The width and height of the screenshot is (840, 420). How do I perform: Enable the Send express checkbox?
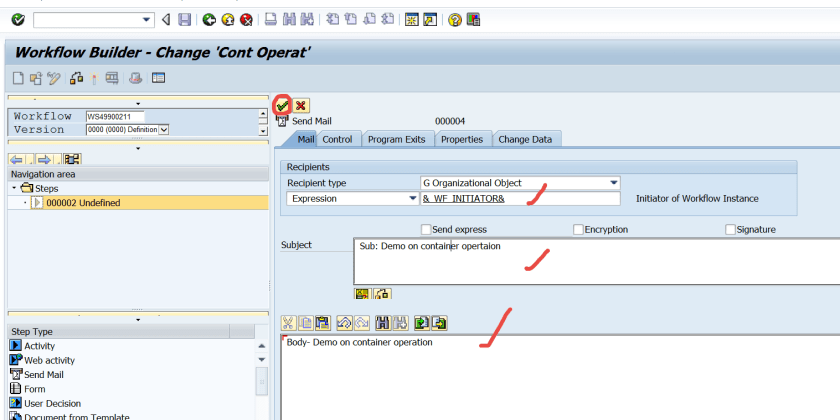coord(427,229)
